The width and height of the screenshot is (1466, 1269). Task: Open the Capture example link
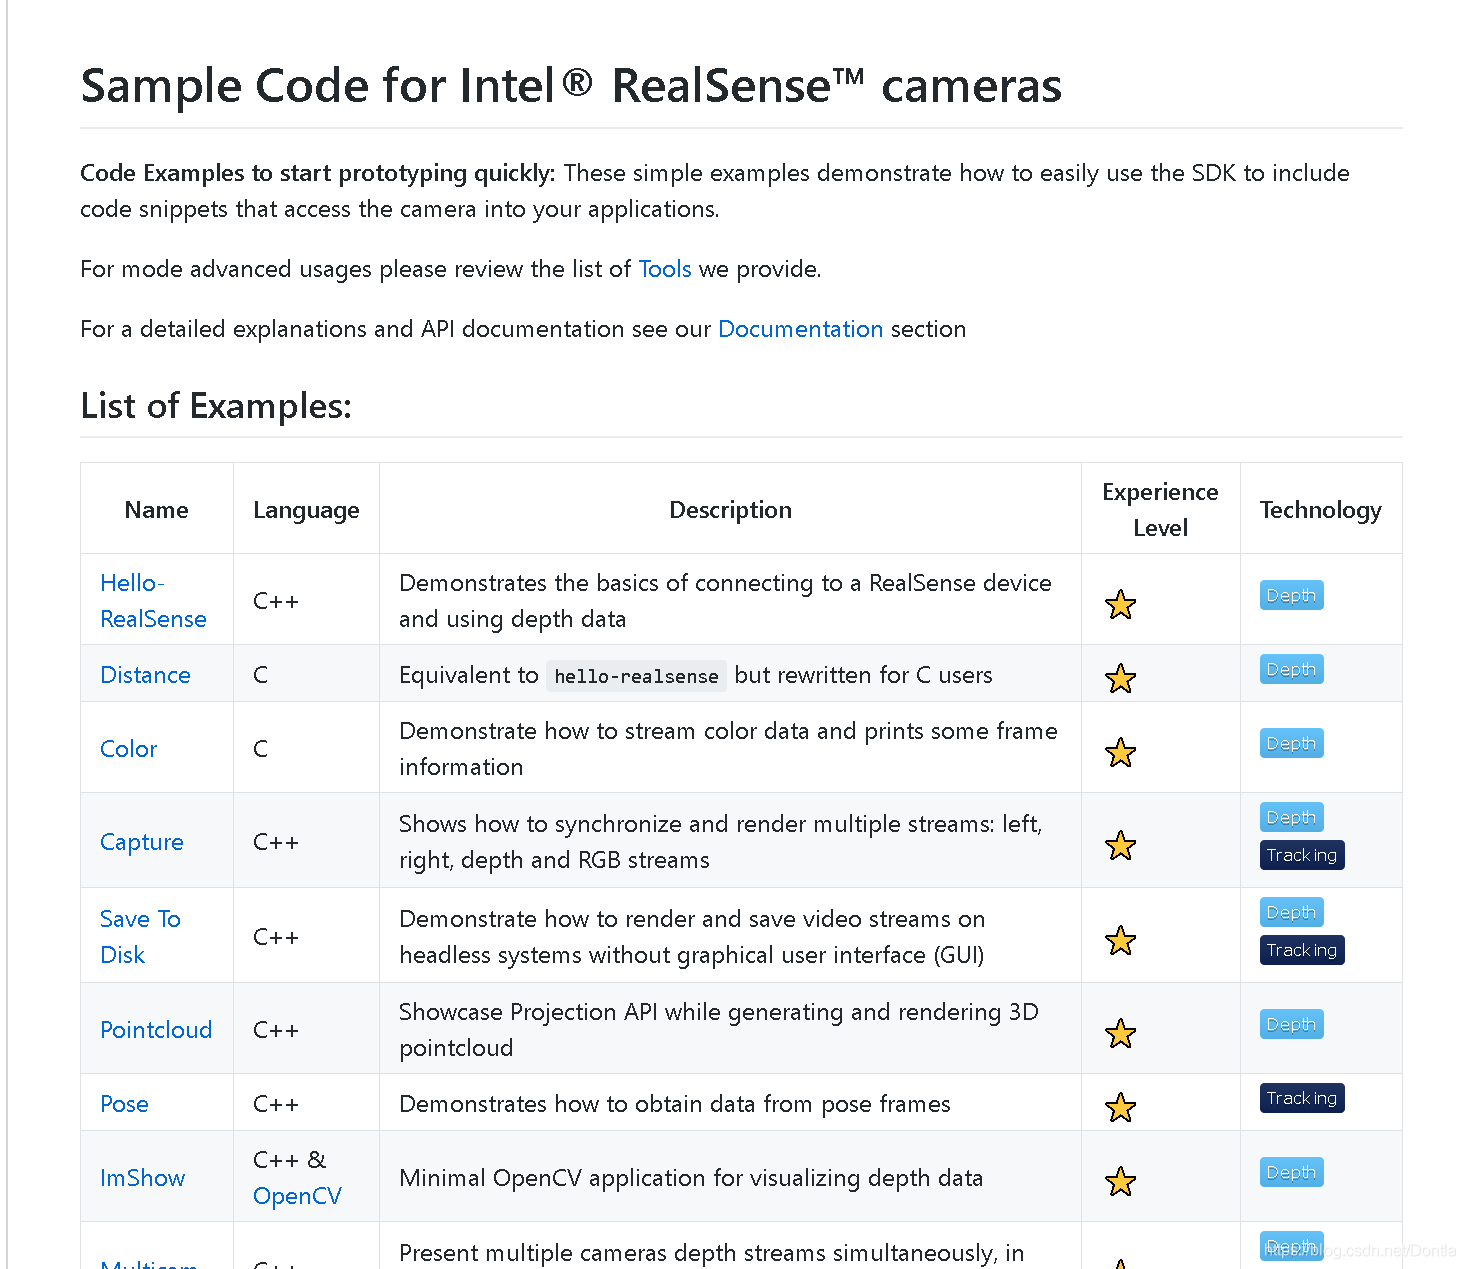pos(141,842)
